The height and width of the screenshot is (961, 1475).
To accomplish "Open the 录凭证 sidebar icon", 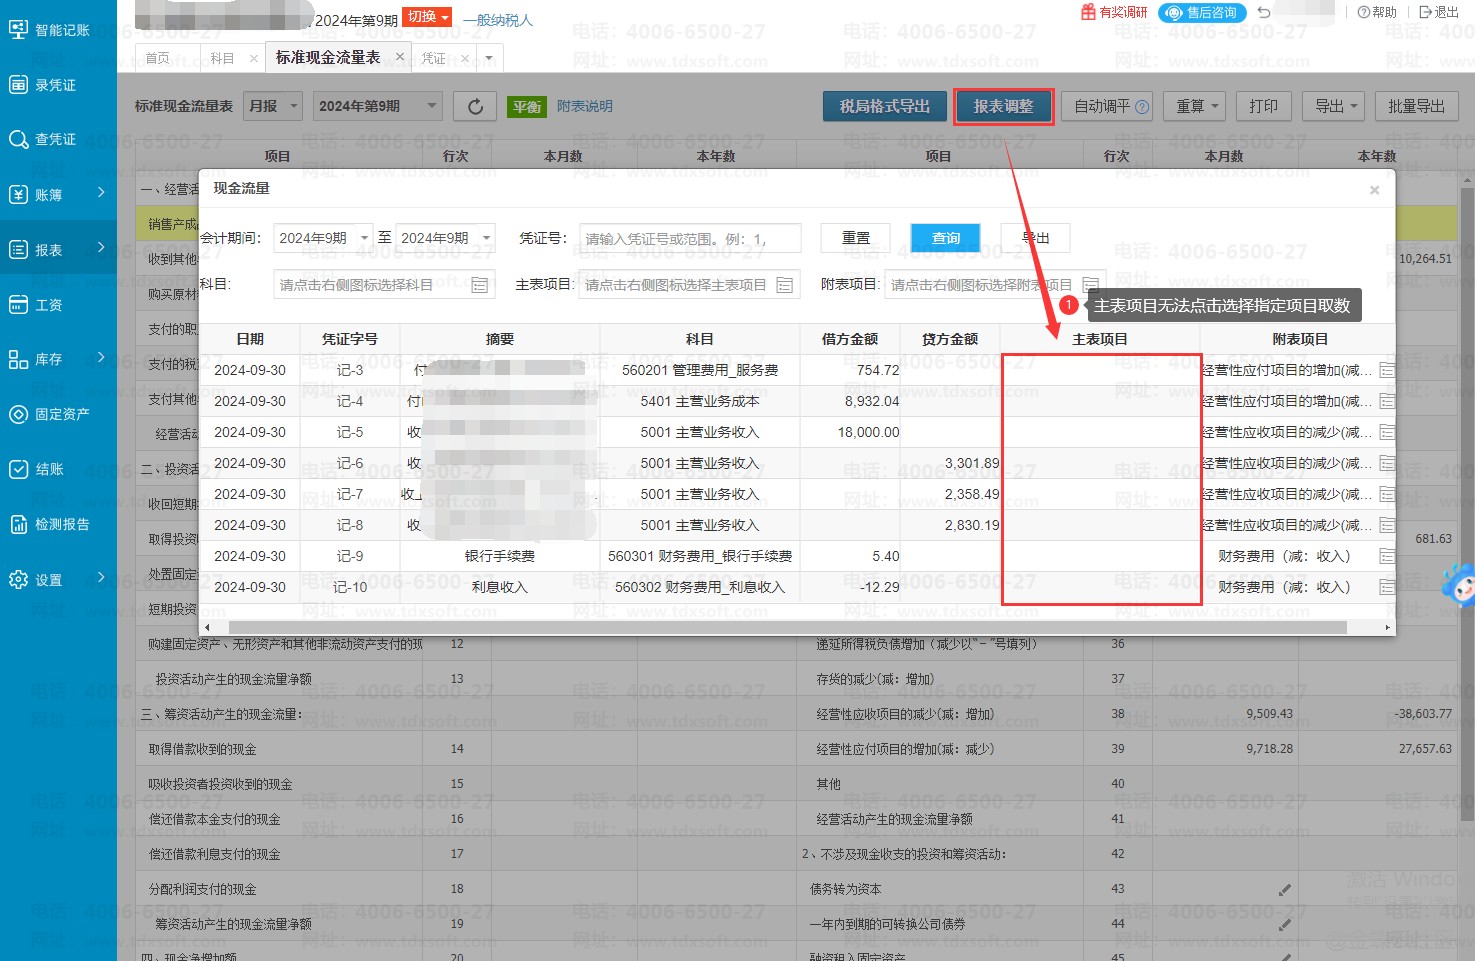I will click(18, 85).
